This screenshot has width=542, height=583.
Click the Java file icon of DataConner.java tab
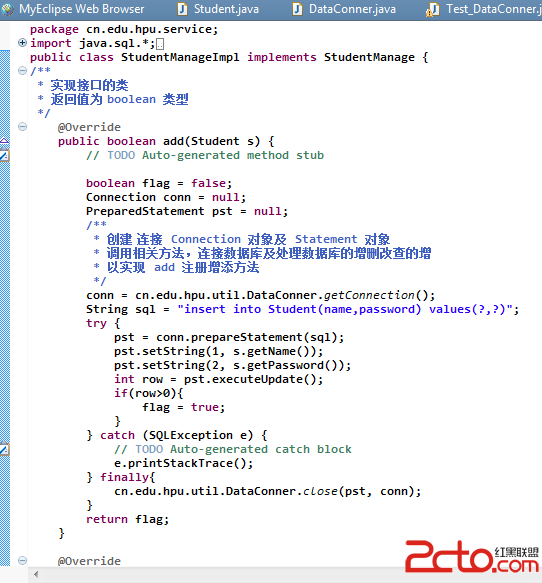[297, 9]
